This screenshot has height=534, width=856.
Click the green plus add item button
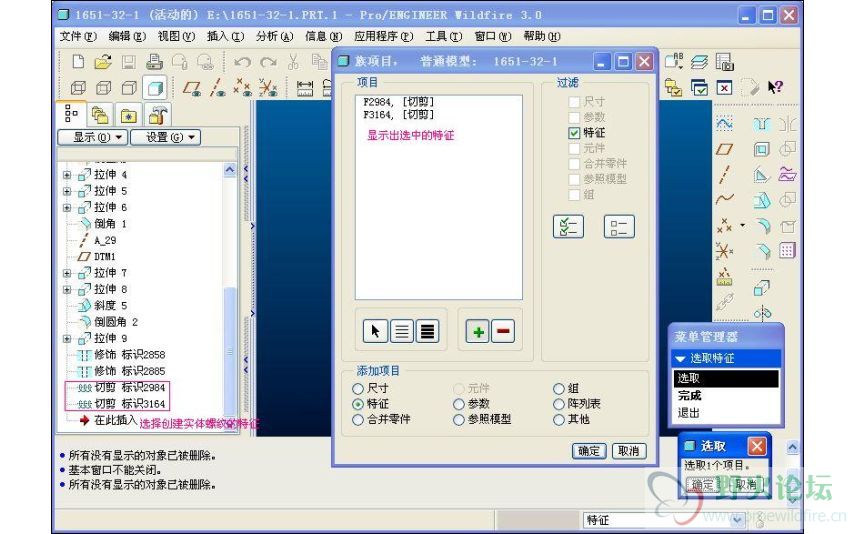point(478,331)
